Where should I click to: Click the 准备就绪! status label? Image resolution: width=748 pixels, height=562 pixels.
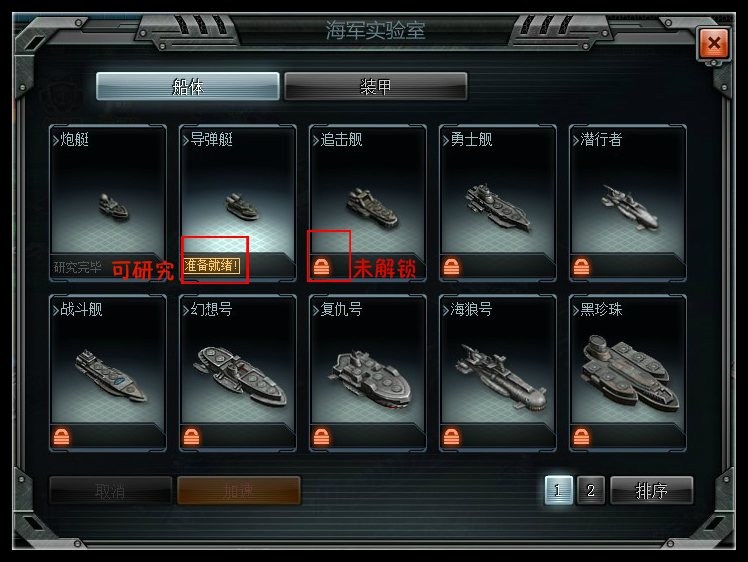coord(212,266)
